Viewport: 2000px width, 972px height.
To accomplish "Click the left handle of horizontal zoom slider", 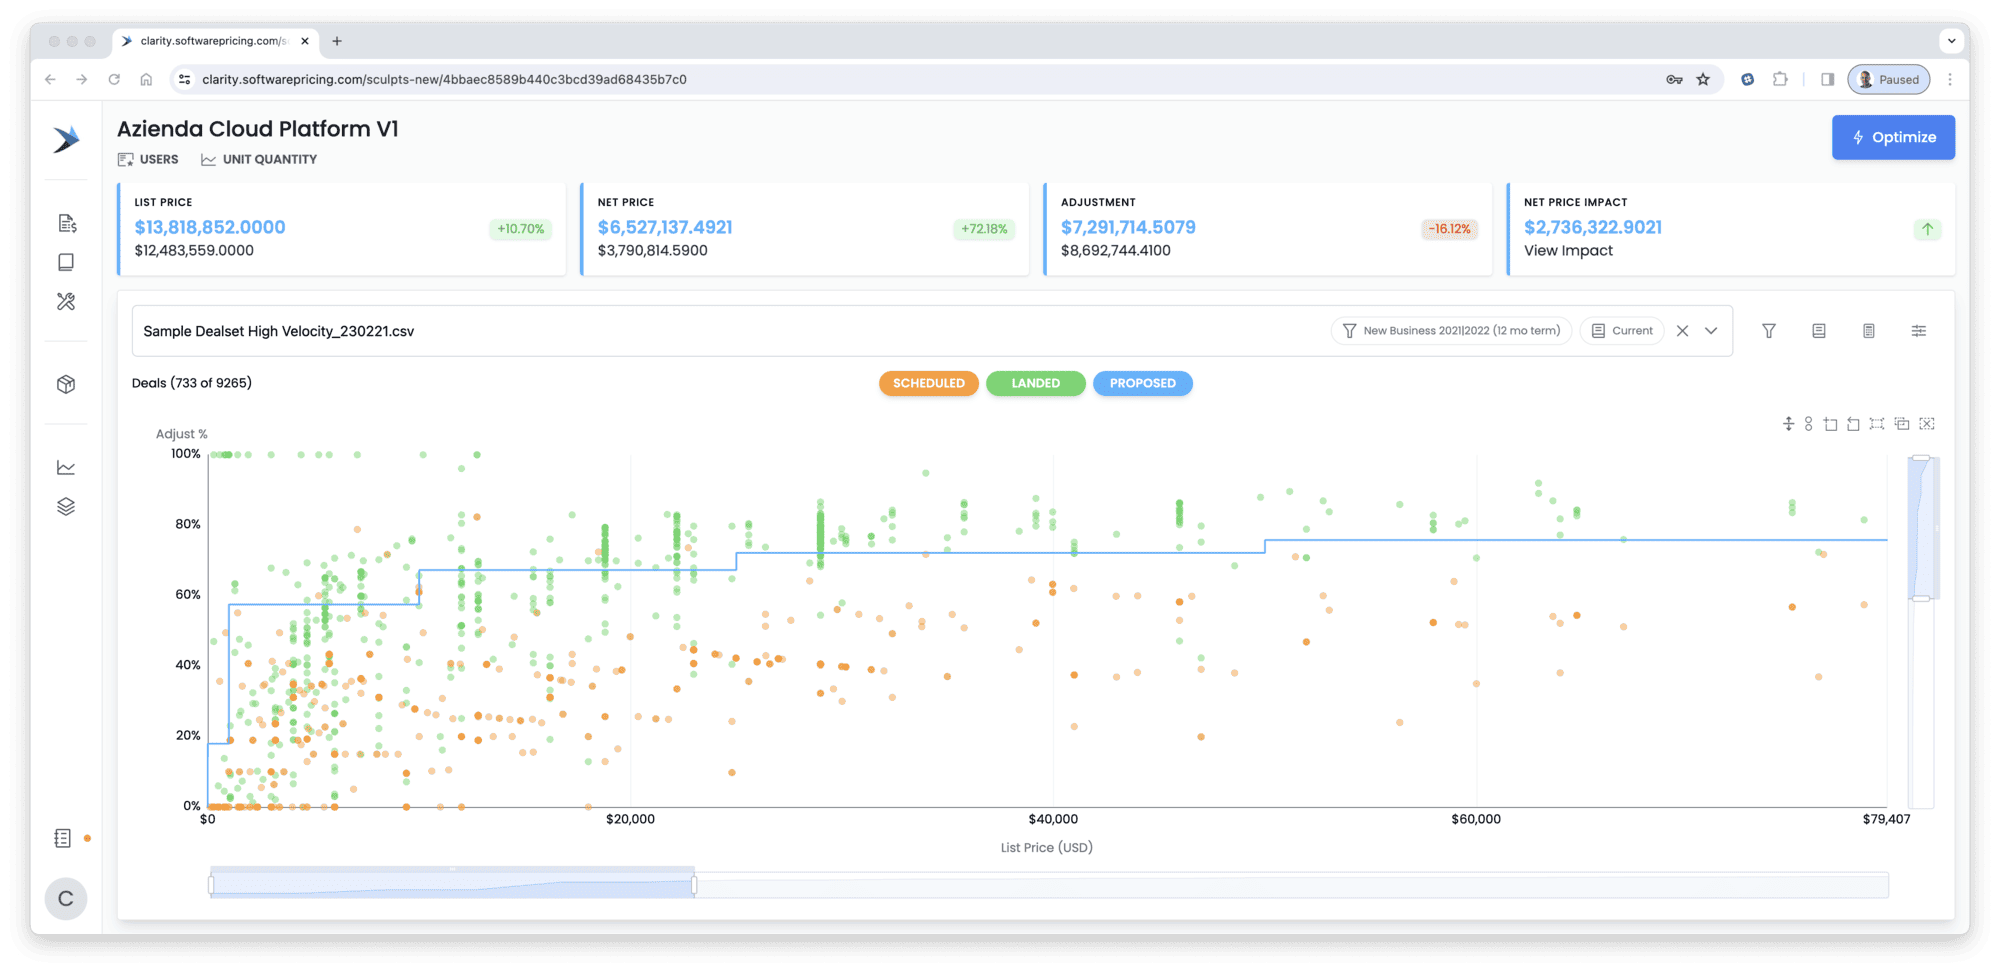I will tap(211, 885).
